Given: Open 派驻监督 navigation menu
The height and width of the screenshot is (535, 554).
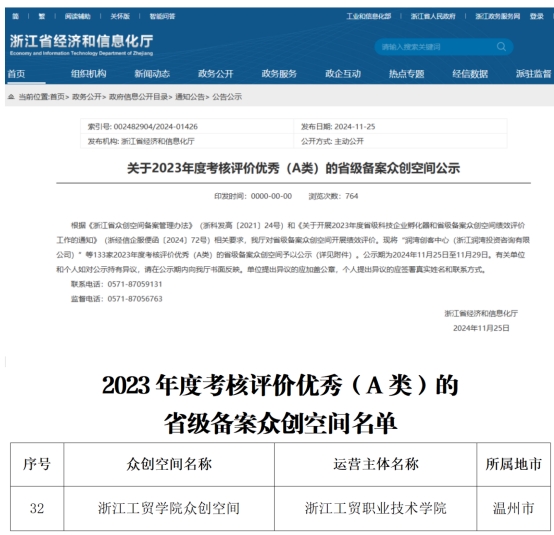Looking at the screenshot, I should 534,74.
